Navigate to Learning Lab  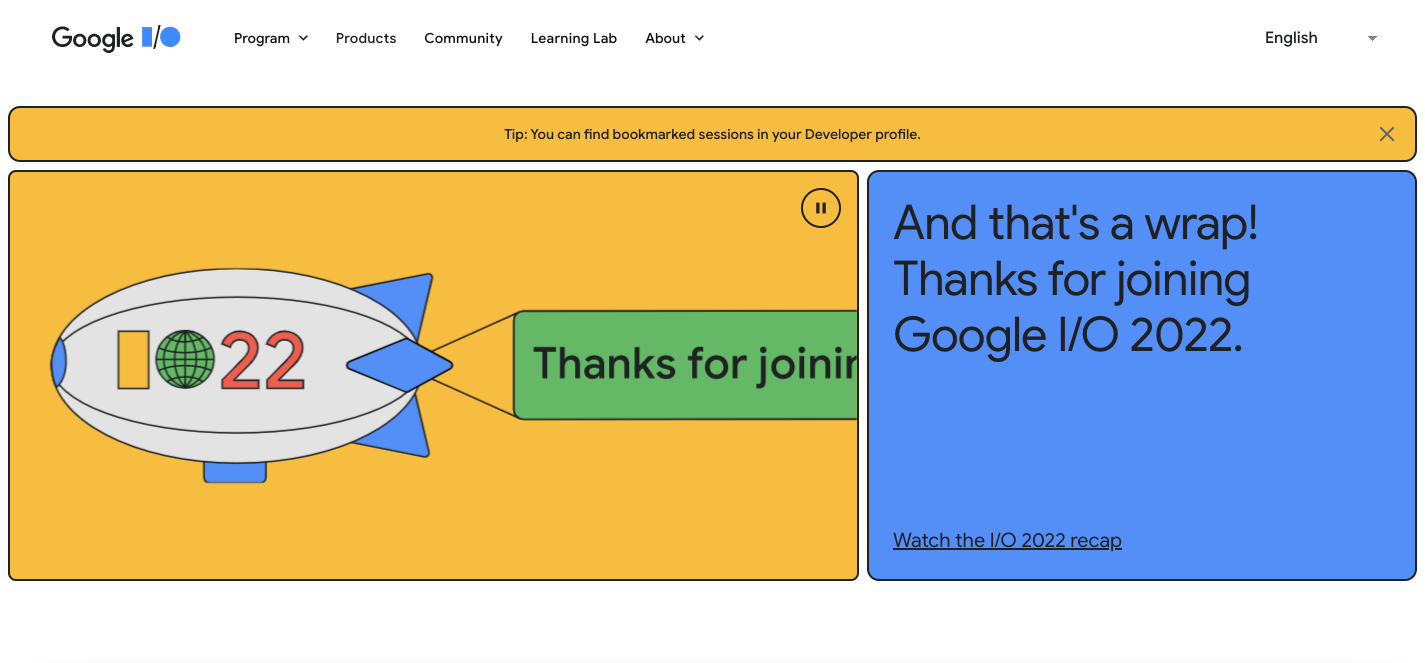pyautogui.click(x=573, y=38)
